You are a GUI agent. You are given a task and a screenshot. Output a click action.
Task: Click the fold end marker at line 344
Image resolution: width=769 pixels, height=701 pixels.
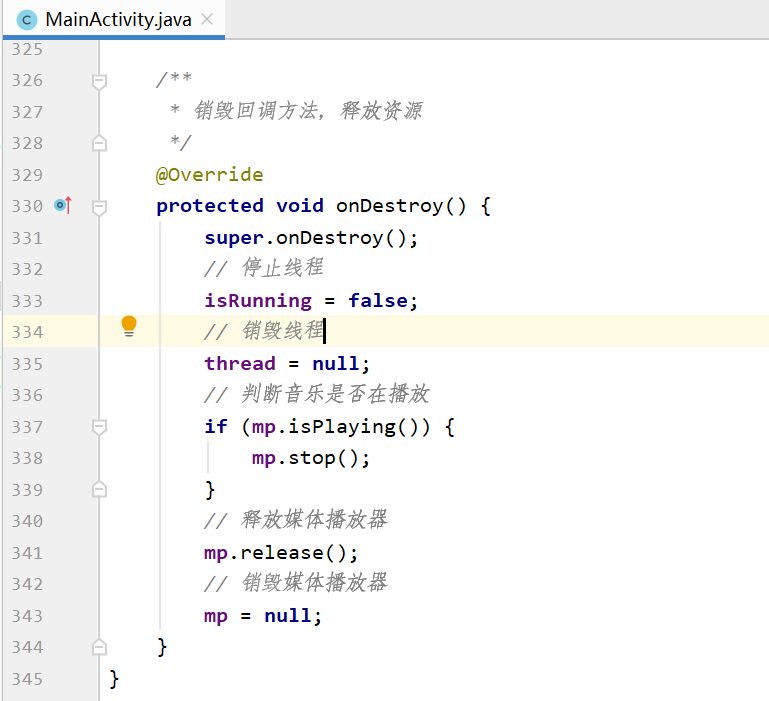pos(99,647)
